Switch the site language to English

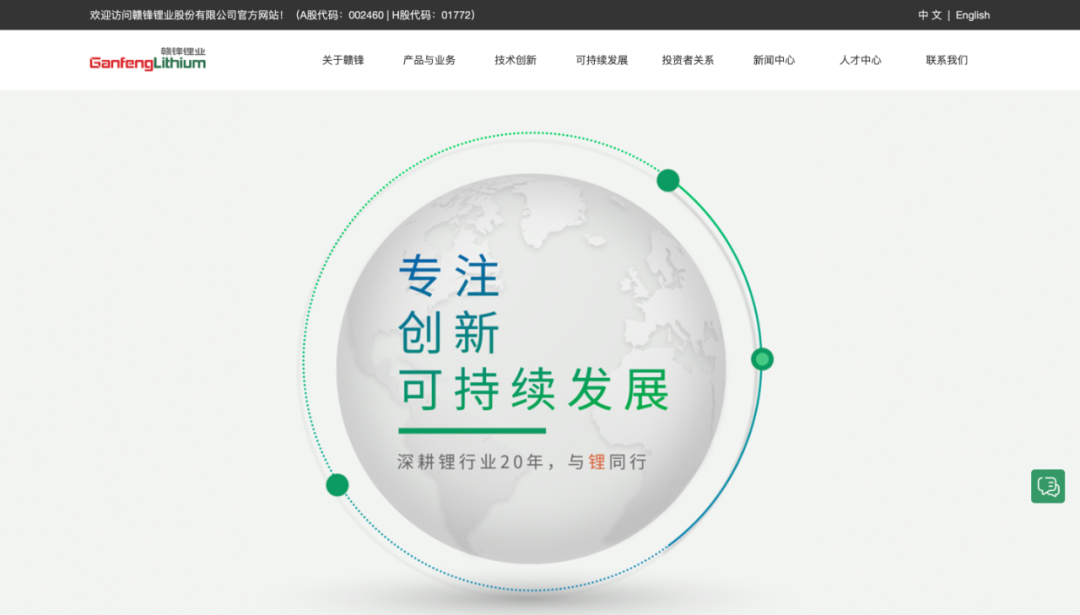(972, 15)
